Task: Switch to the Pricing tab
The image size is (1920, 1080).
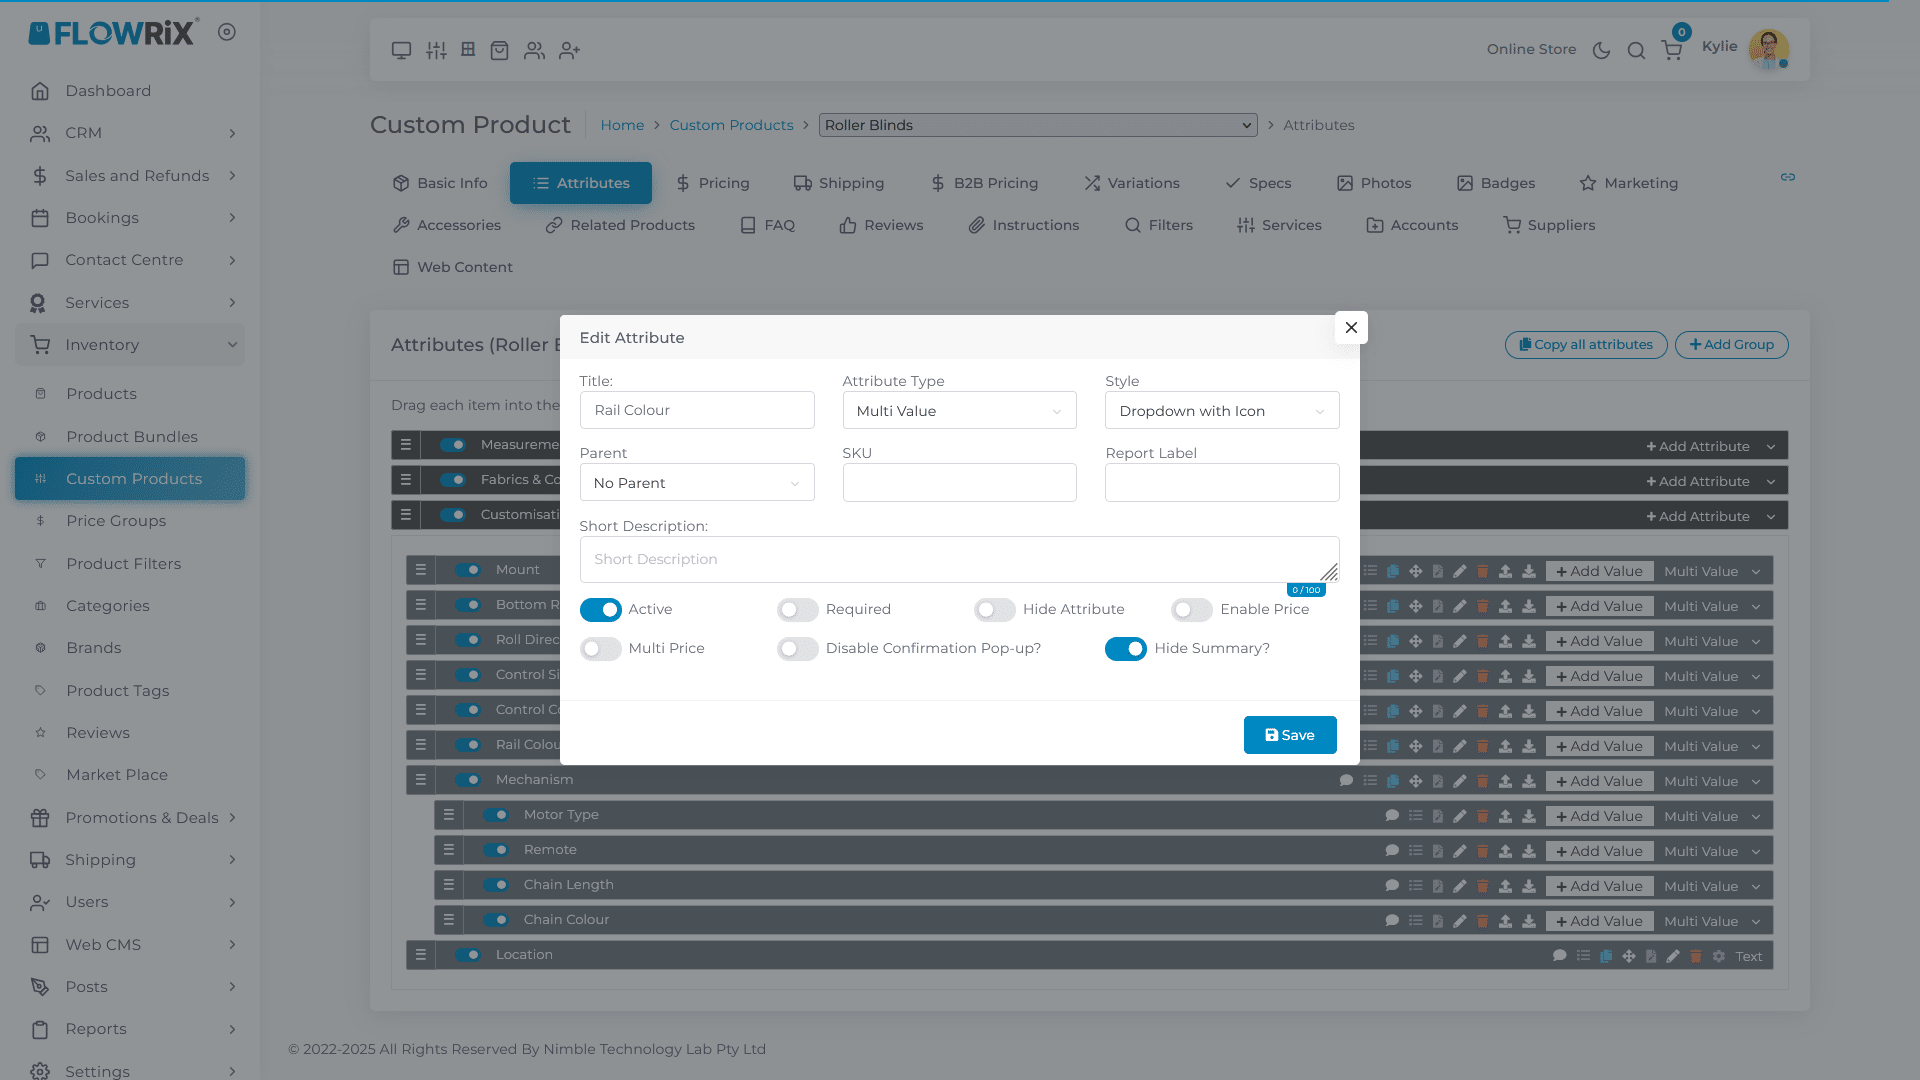Action: [712, 183]
